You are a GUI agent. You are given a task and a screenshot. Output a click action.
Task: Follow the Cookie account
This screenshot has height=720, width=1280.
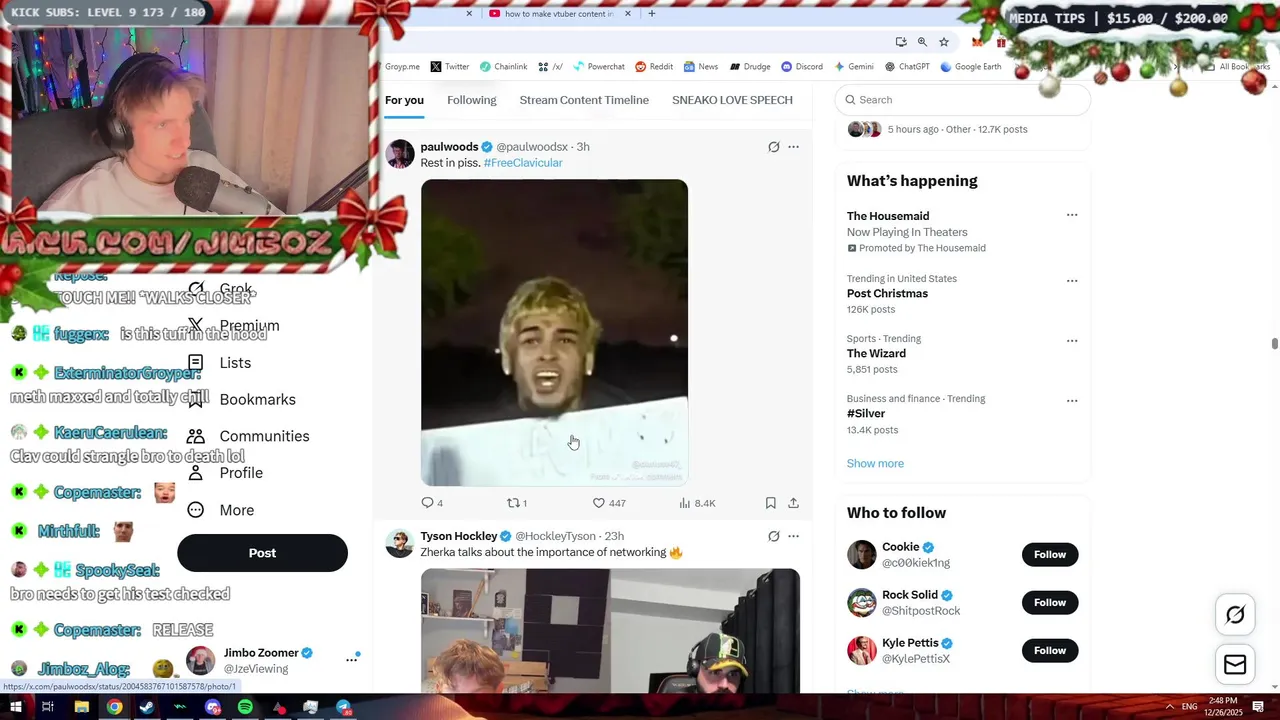tap(1050, 554)
